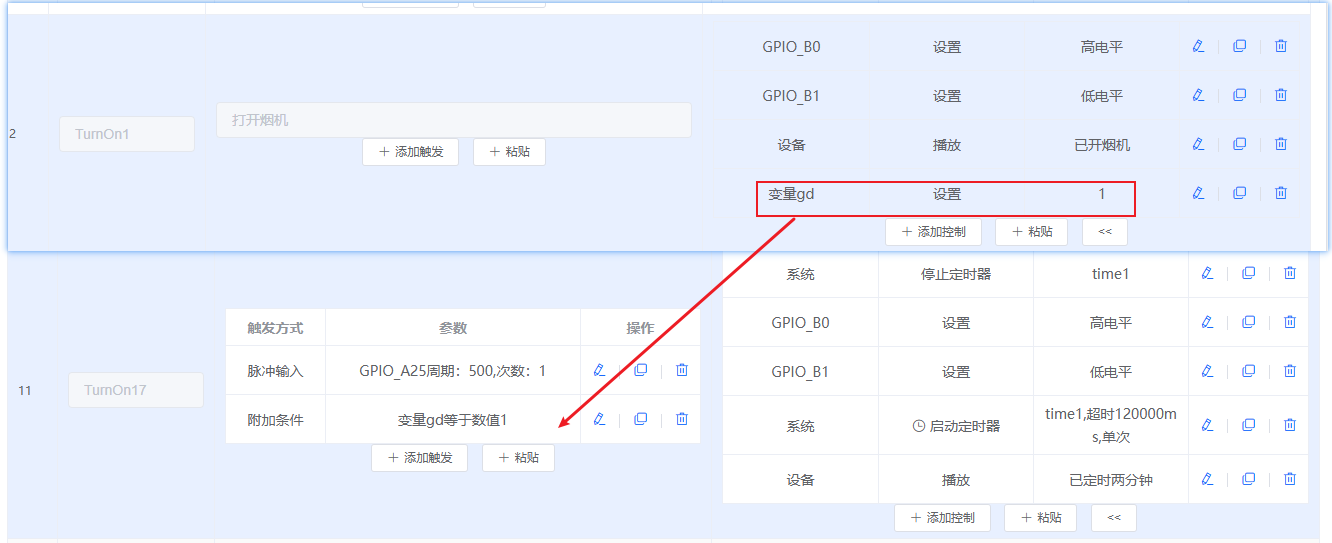The width and height of the screenshot is (1332, 543).
Task: Add a control to TurnOn17 event
Action: tap(942, 517)
